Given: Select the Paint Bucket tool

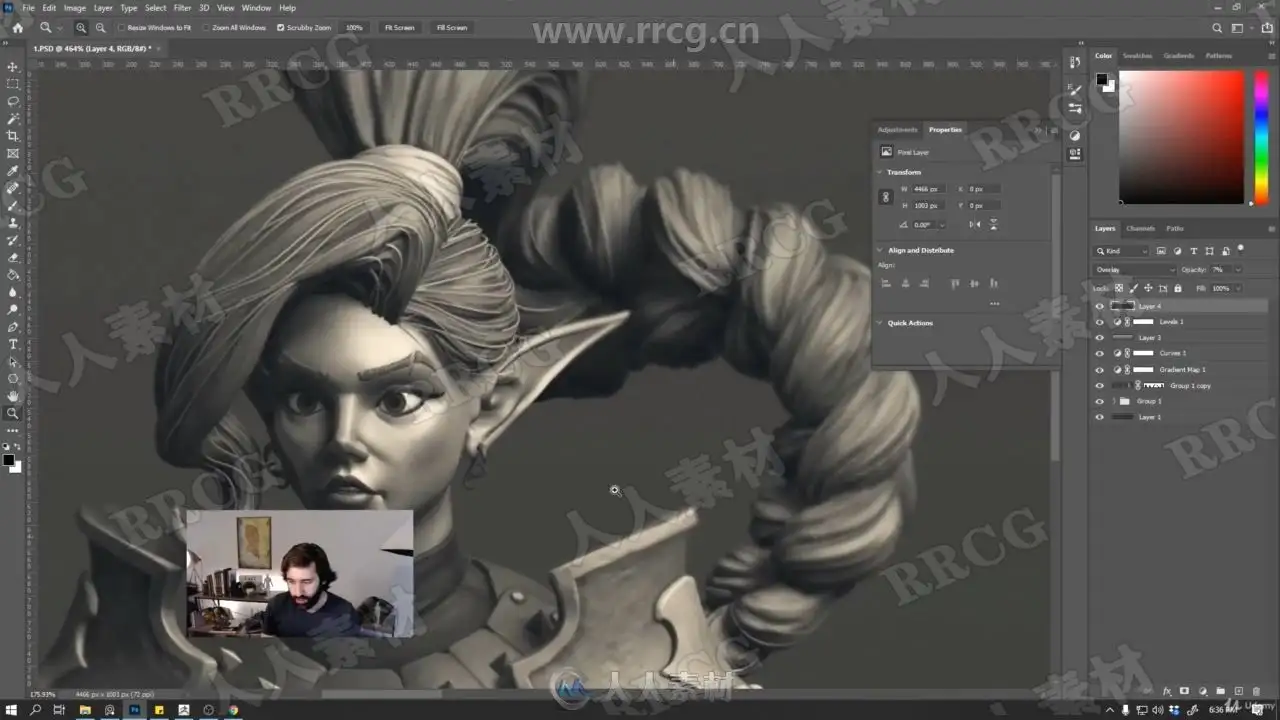Looking at the screenshot, I should tap(13, 274).
